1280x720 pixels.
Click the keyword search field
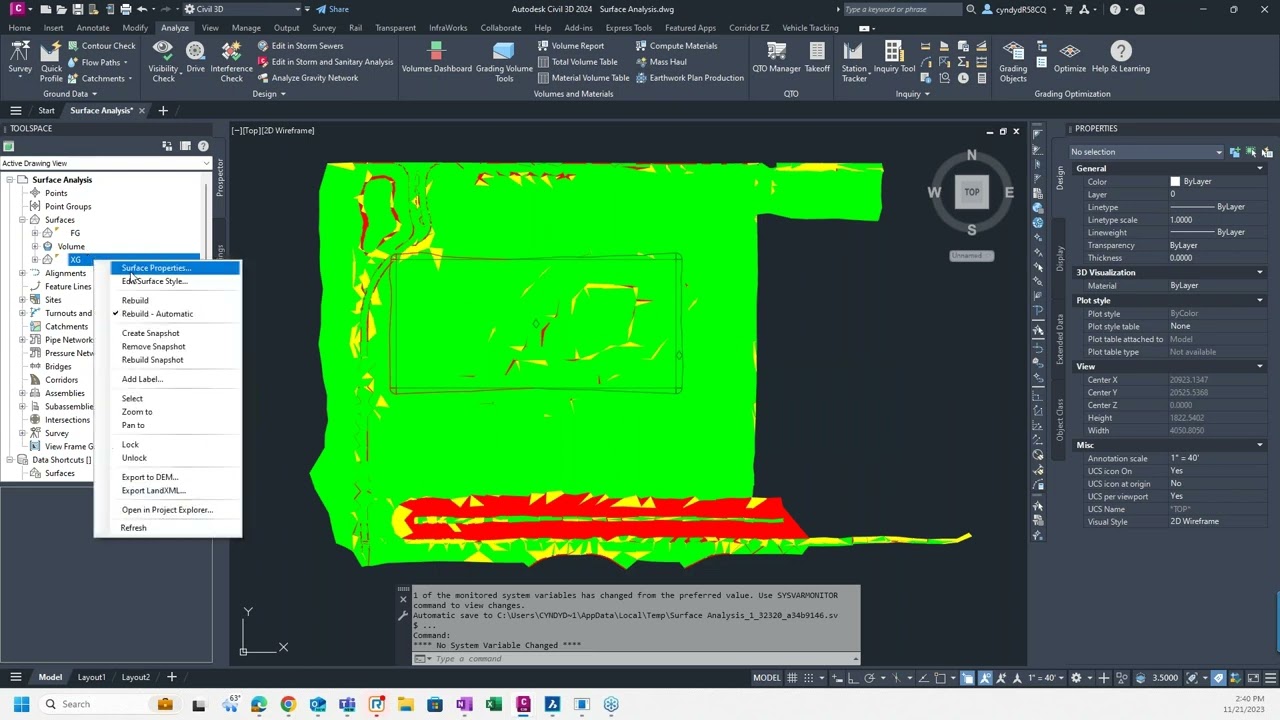click(901, 9)
